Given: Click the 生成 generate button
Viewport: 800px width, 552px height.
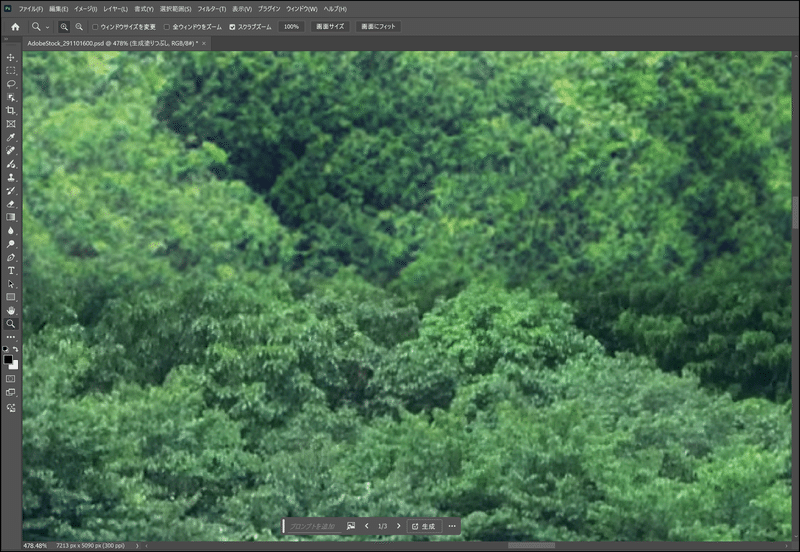Looking at the screenshot, I should (423, 526).
